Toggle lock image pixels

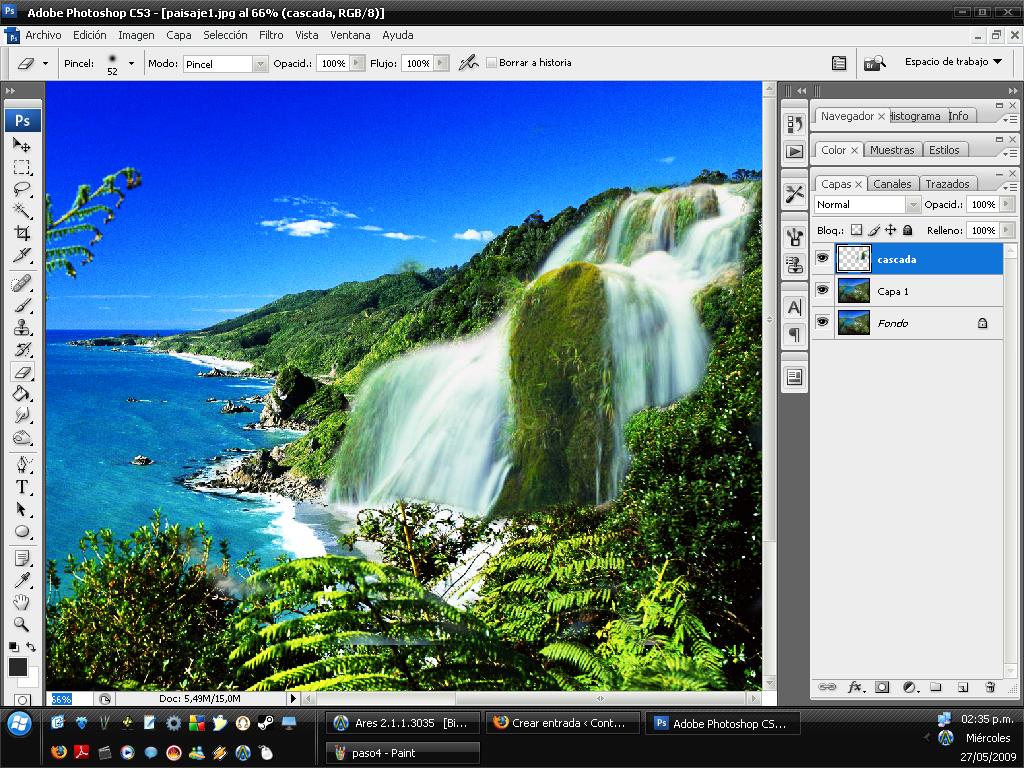(x=874, y=230)
